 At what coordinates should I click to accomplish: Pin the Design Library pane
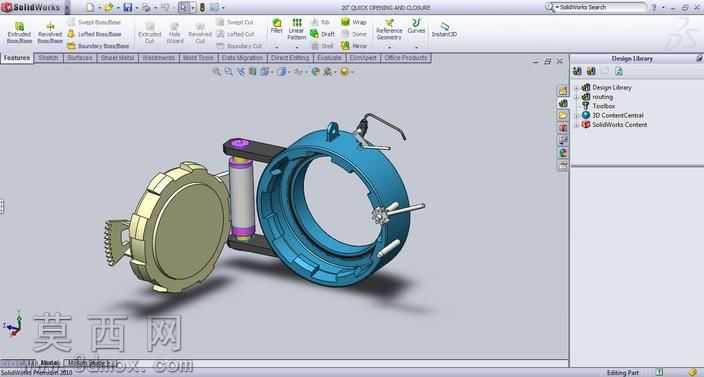(x=700, y=58)
